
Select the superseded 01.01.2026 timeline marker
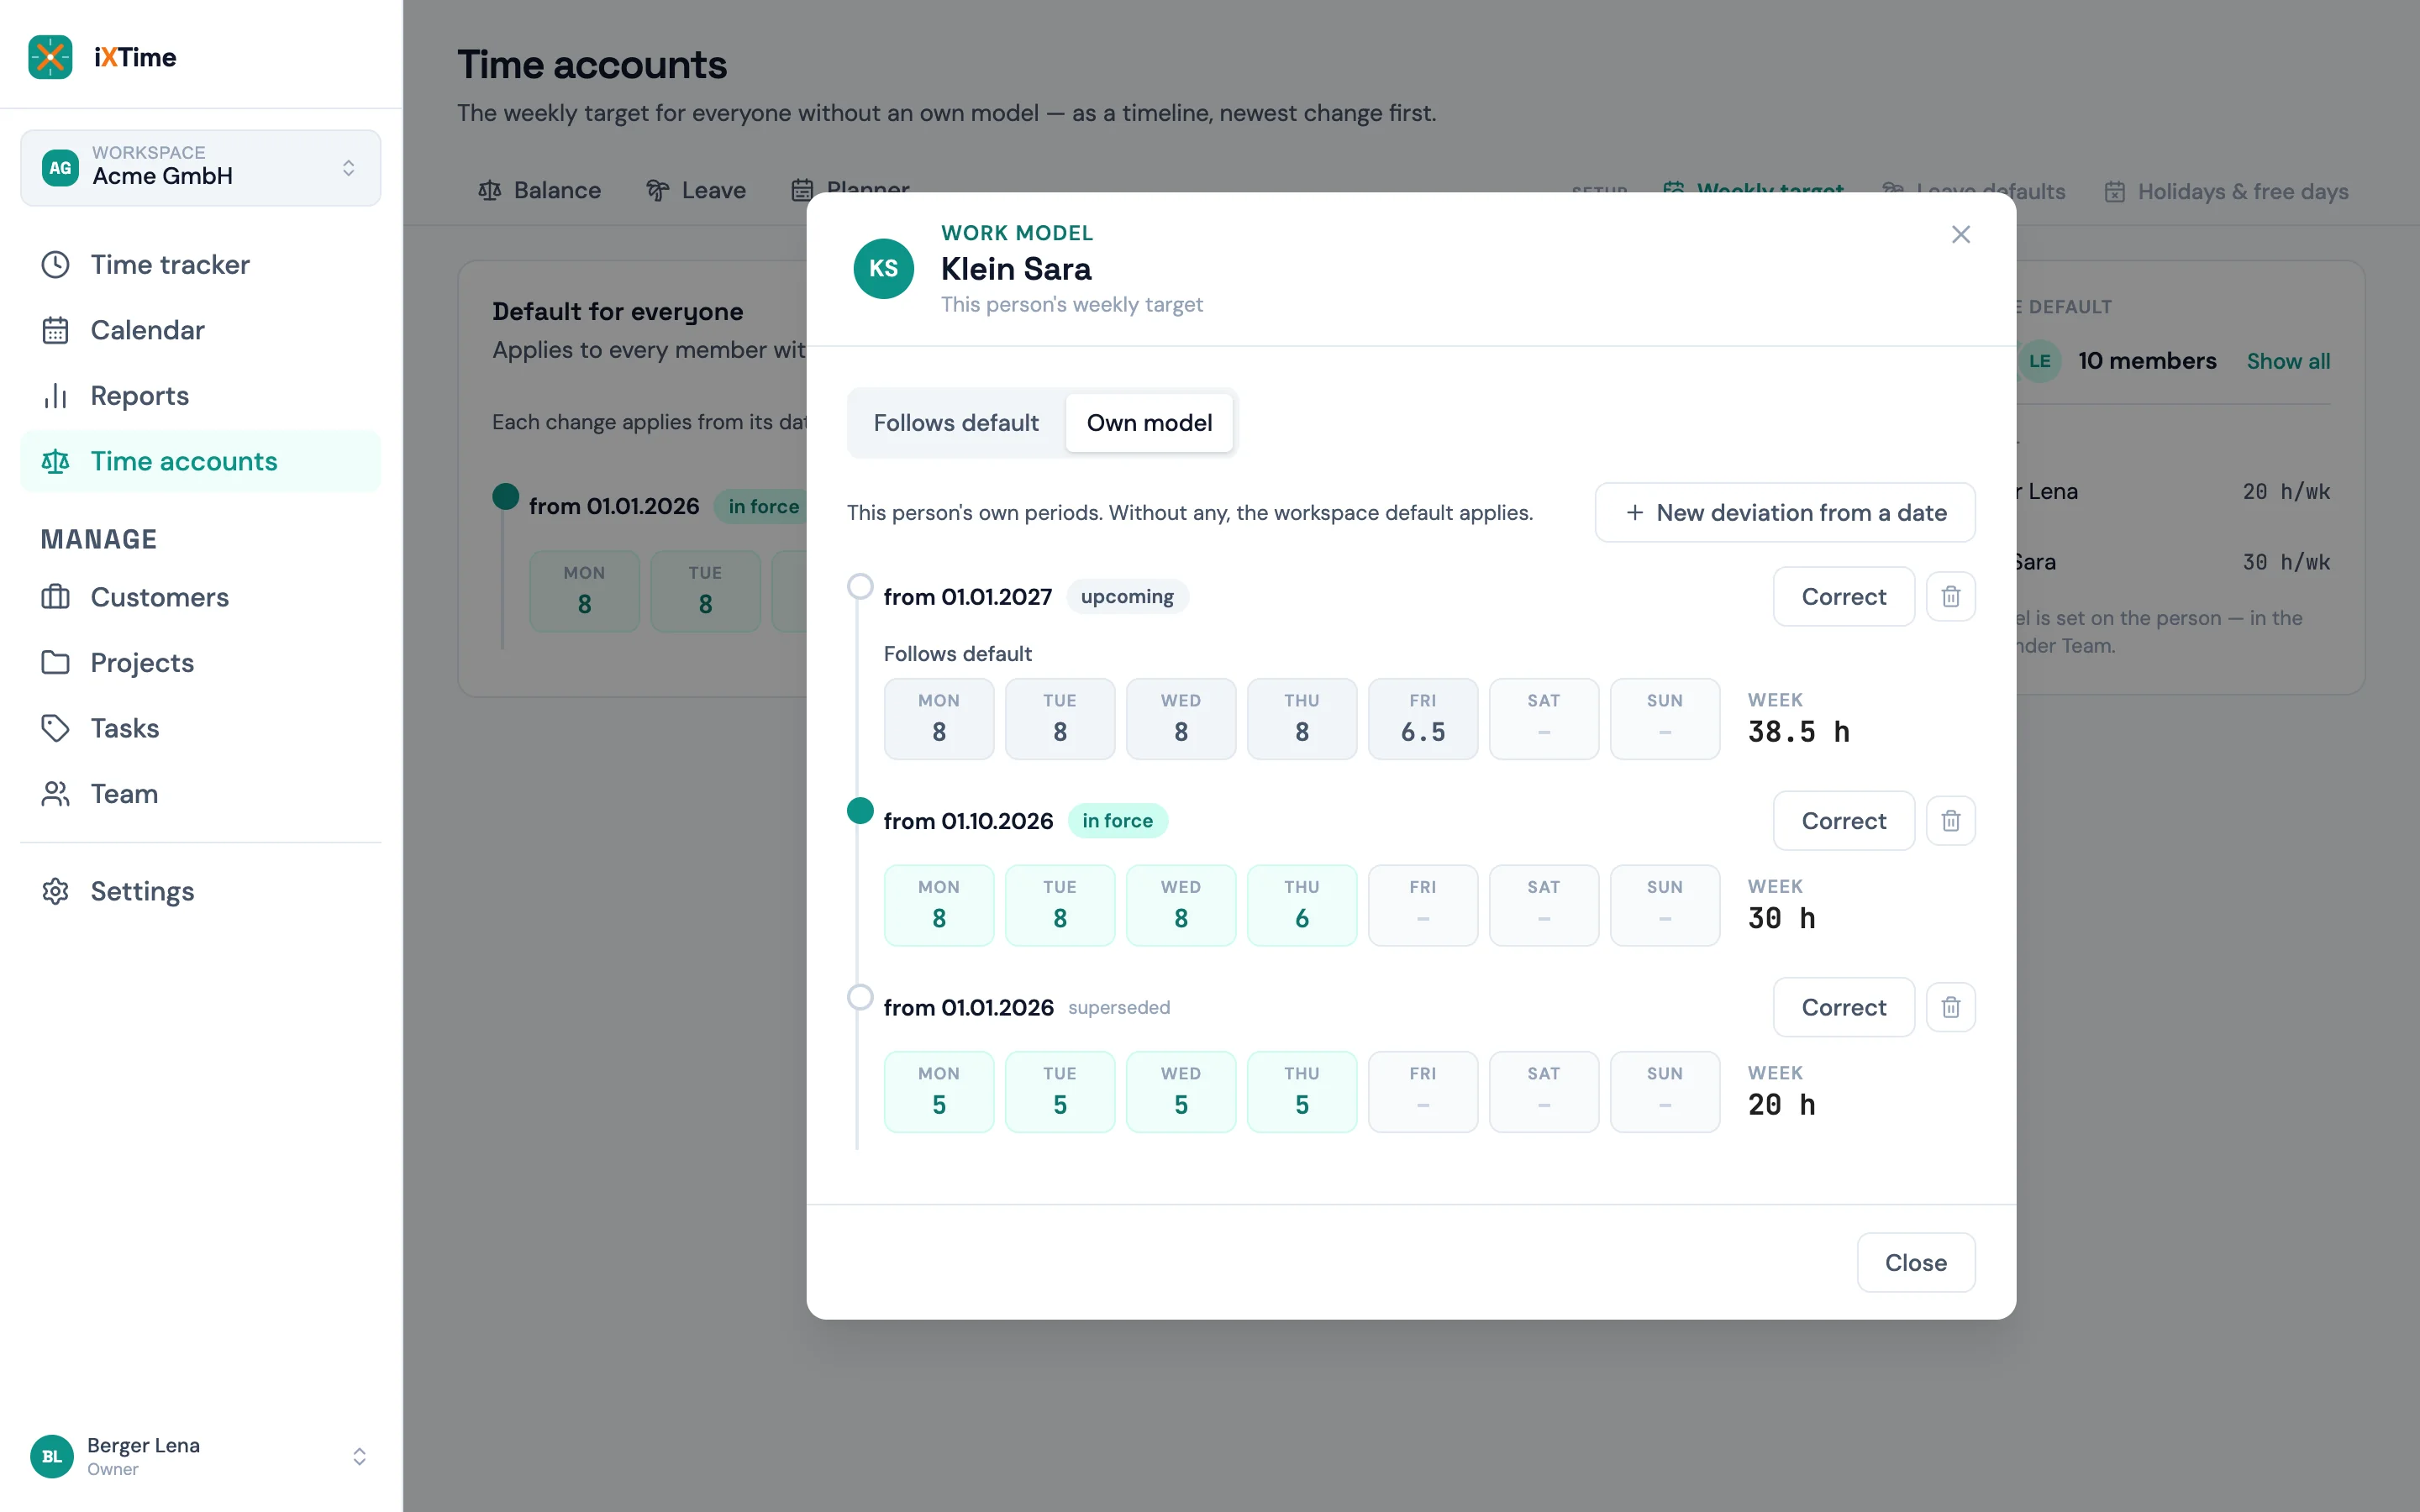pyautogui.click(x=860, y=997)
